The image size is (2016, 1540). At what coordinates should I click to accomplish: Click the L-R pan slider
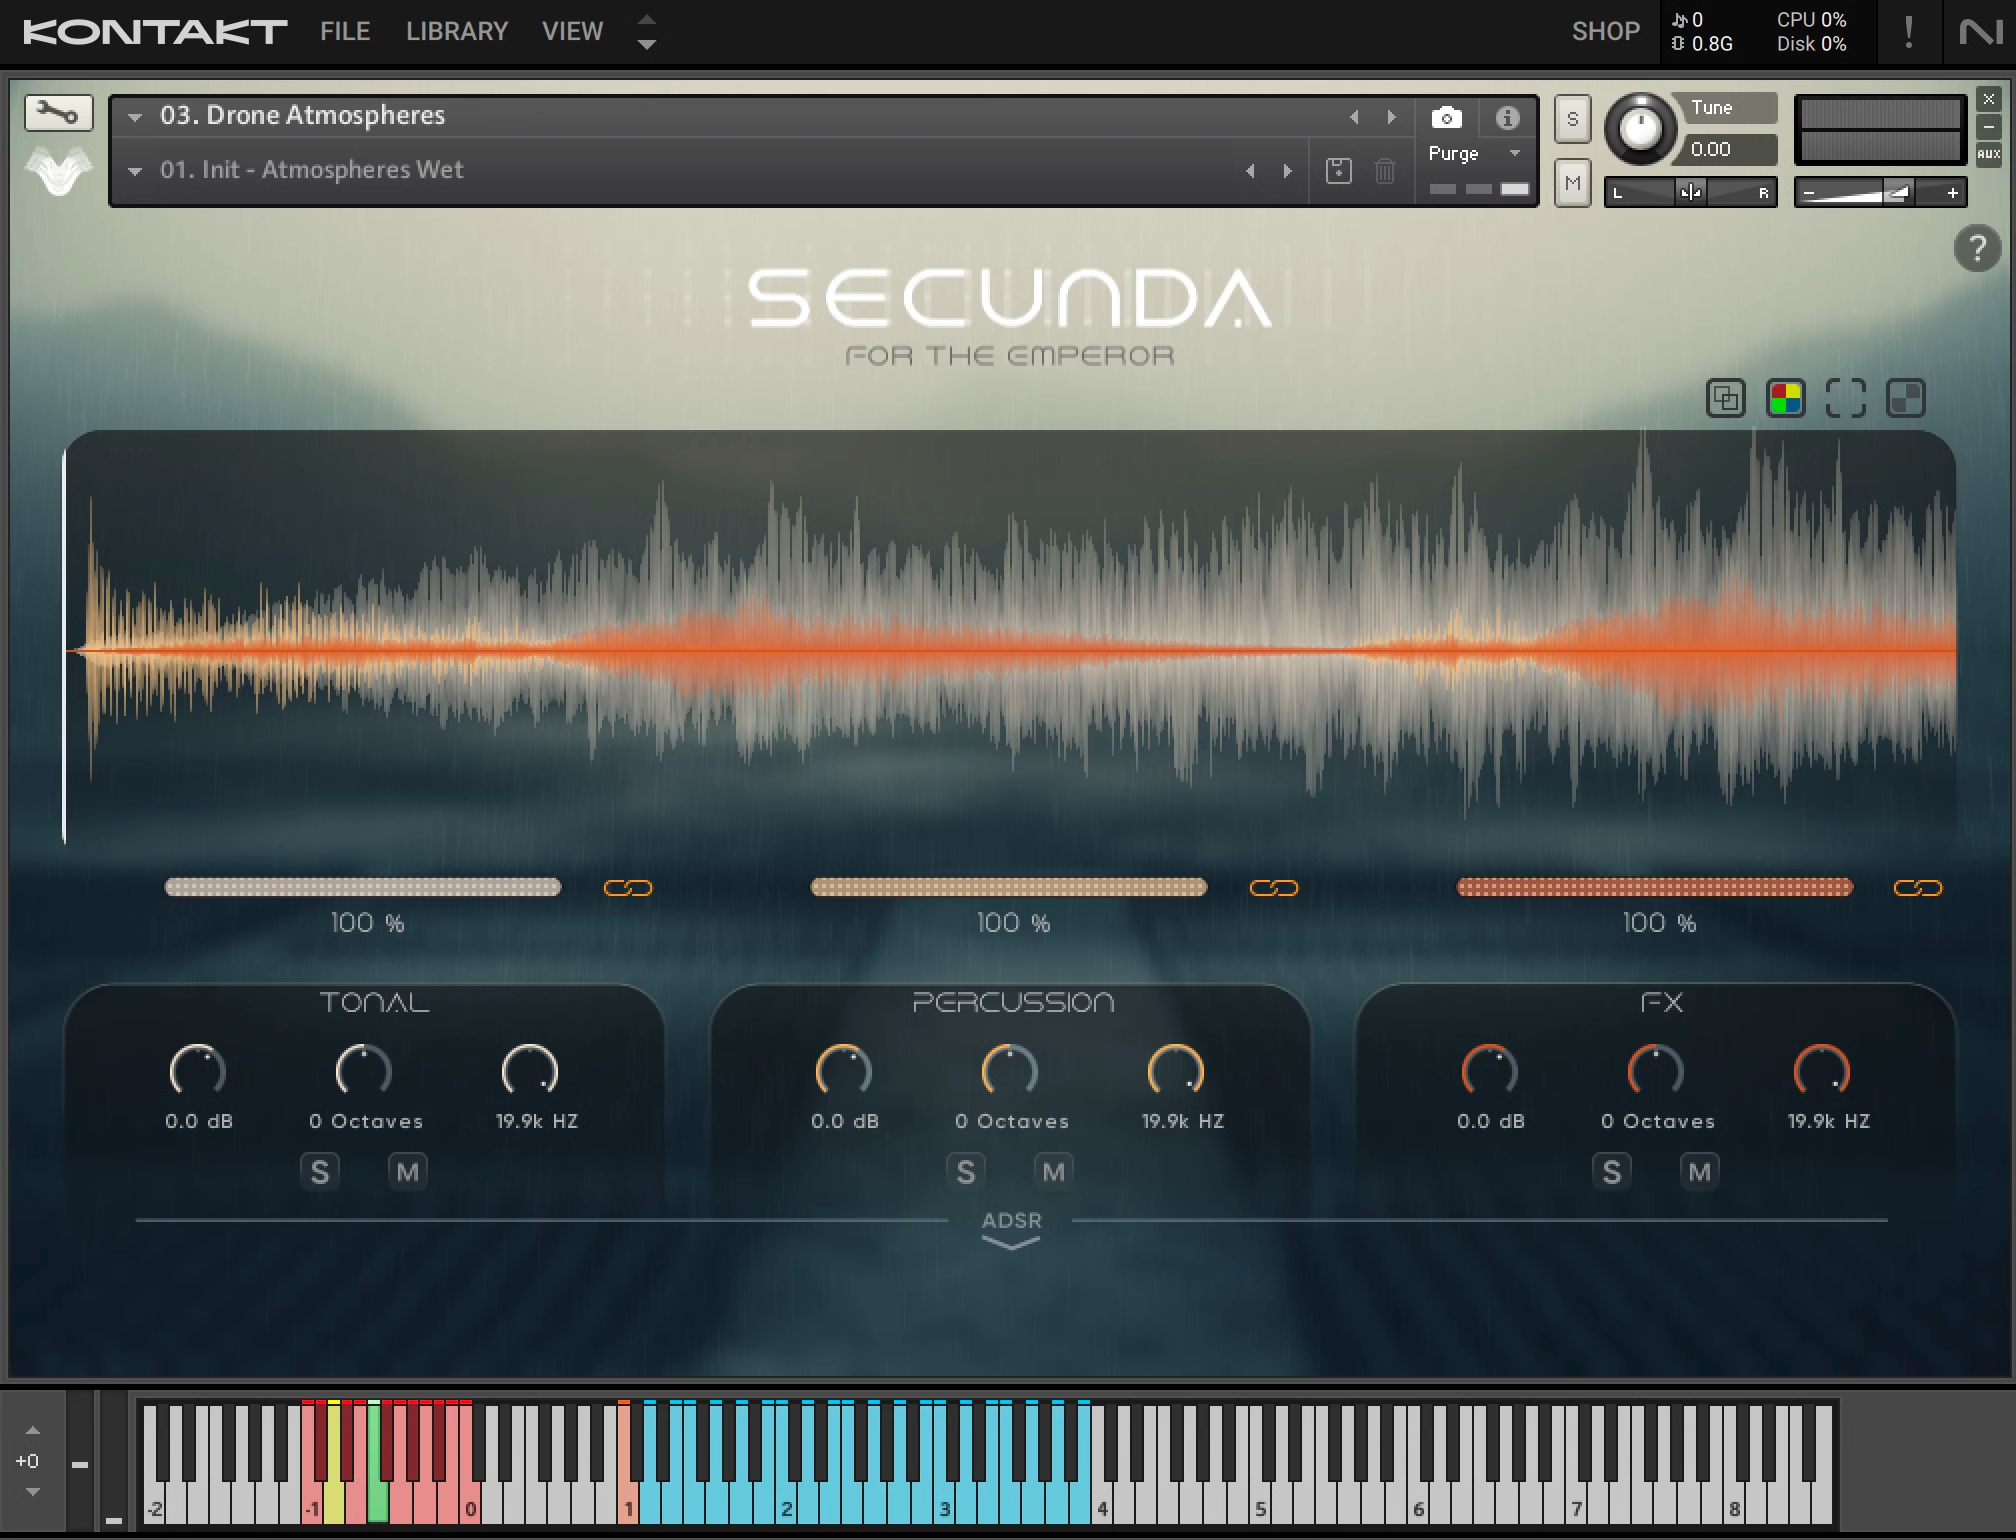pyautogui.click(x=1690, y=192)
